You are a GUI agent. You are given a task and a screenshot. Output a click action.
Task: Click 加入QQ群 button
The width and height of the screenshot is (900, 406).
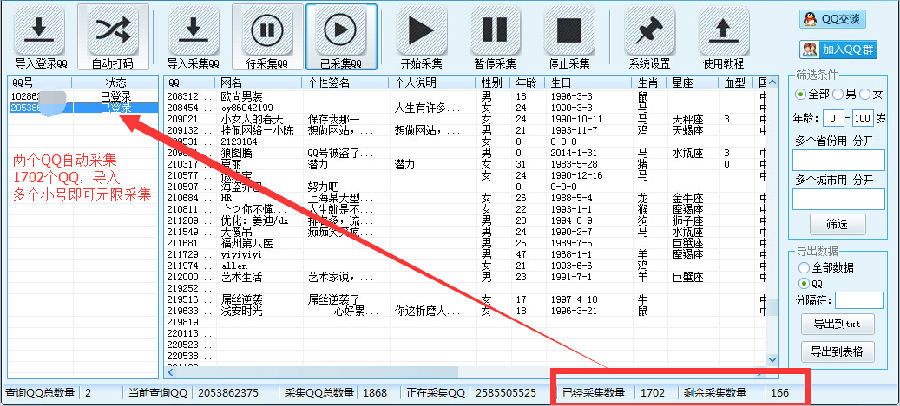click(x=838, y=49)
